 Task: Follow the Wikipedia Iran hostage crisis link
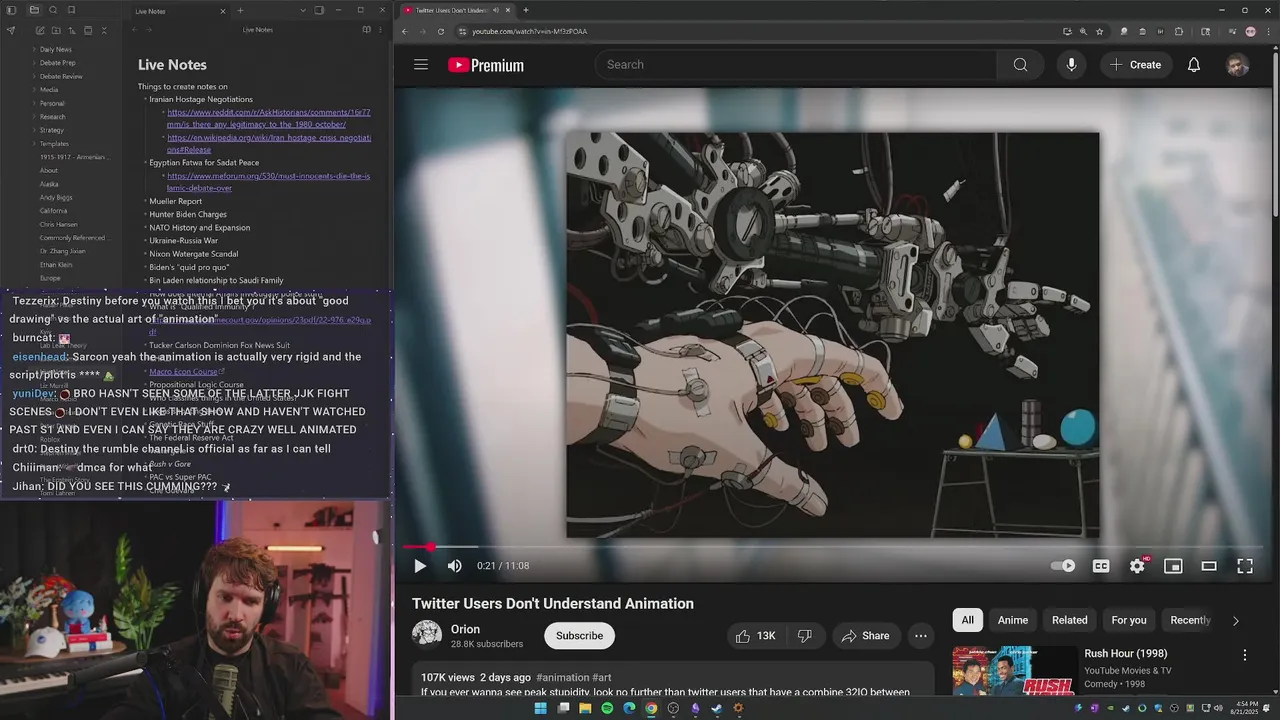(x=269, y=143)
